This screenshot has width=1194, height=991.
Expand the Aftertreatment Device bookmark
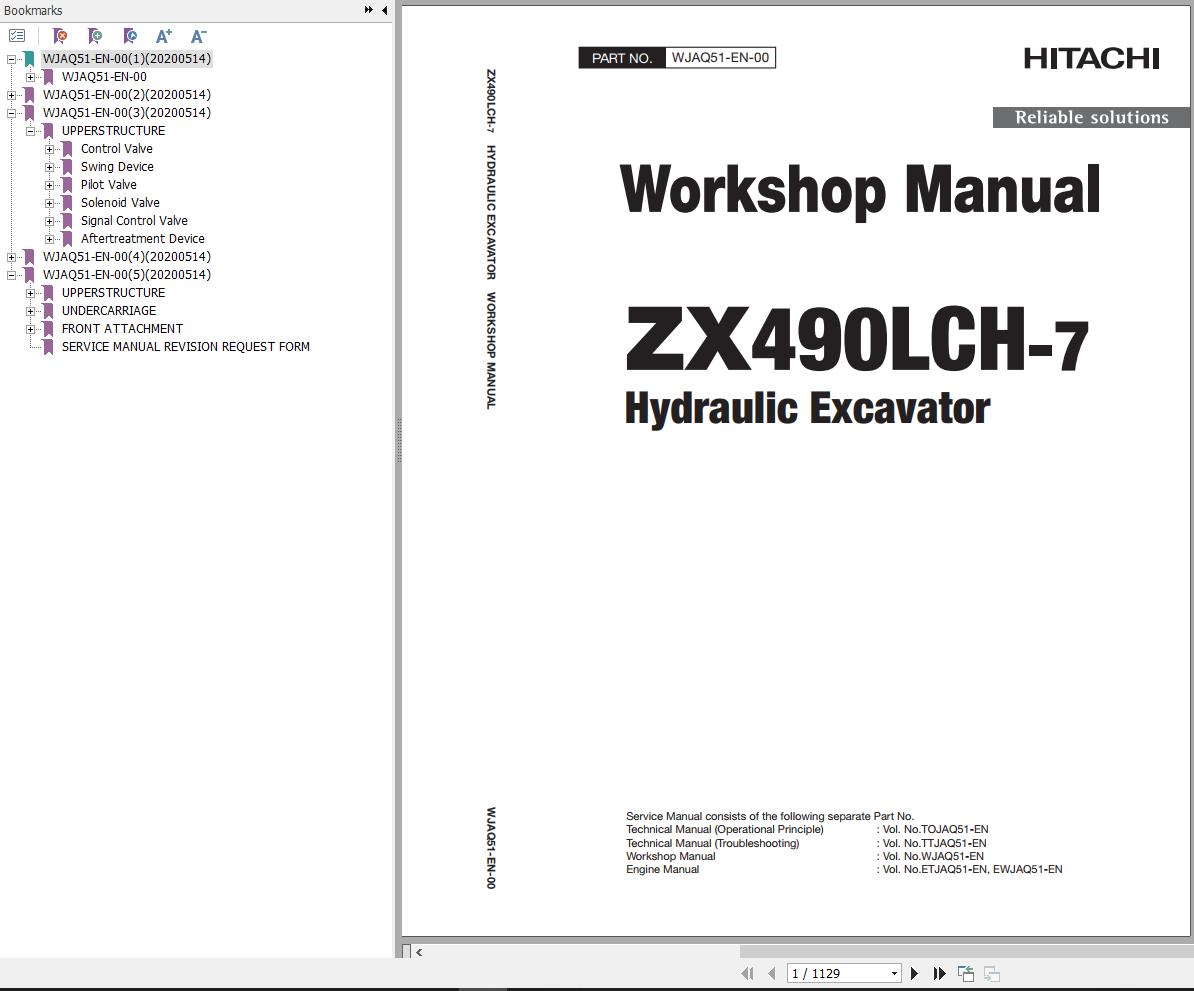tap(49, 239)
